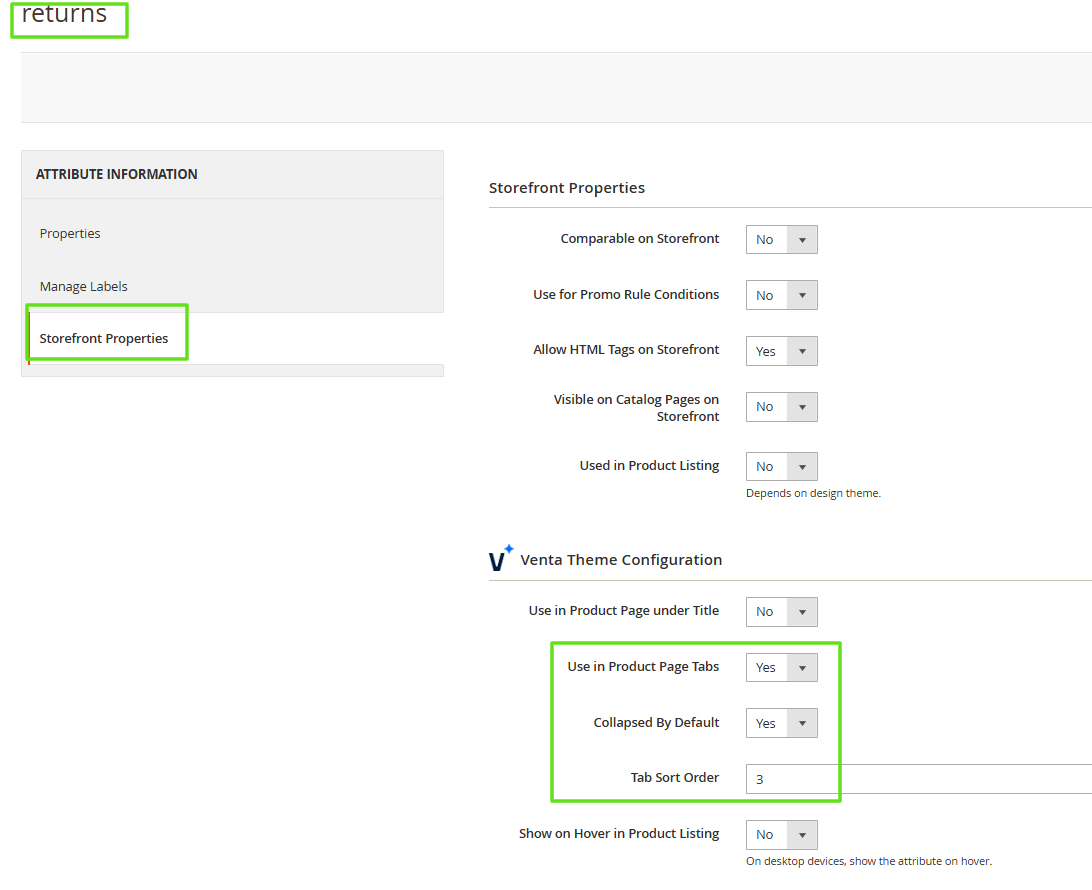Open the Visible on Catalog Pages dropdown

[781, 407]
